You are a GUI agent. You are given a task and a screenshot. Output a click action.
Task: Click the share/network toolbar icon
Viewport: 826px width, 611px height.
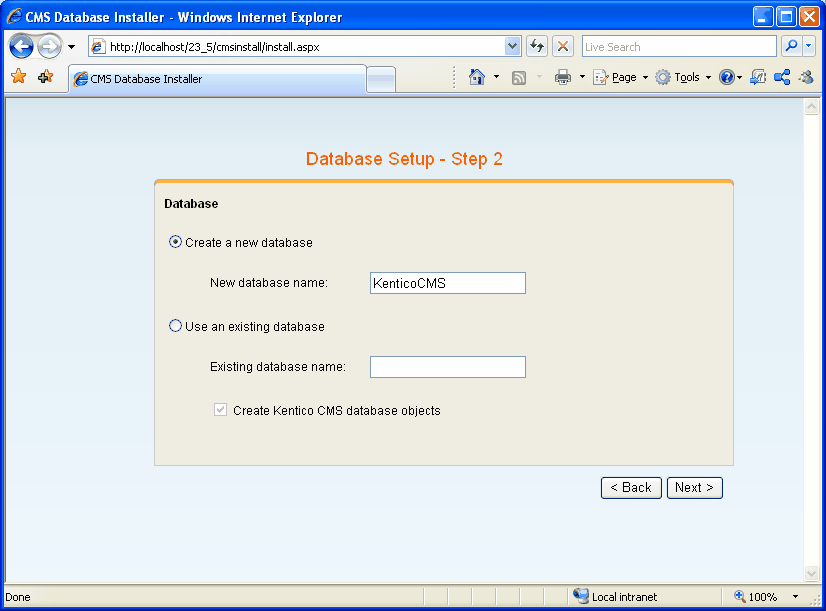click(x=782, y=77)
